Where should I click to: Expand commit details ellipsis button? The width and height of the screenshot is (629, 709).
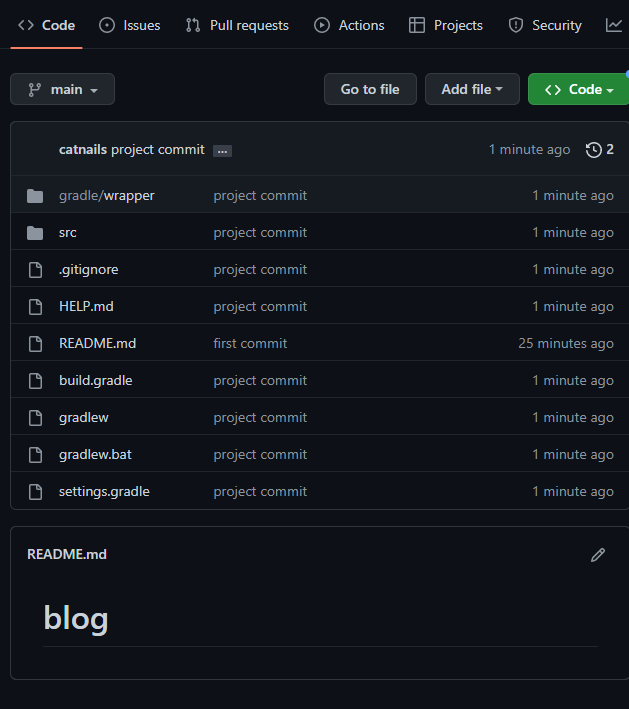click(x=222, y=151)
